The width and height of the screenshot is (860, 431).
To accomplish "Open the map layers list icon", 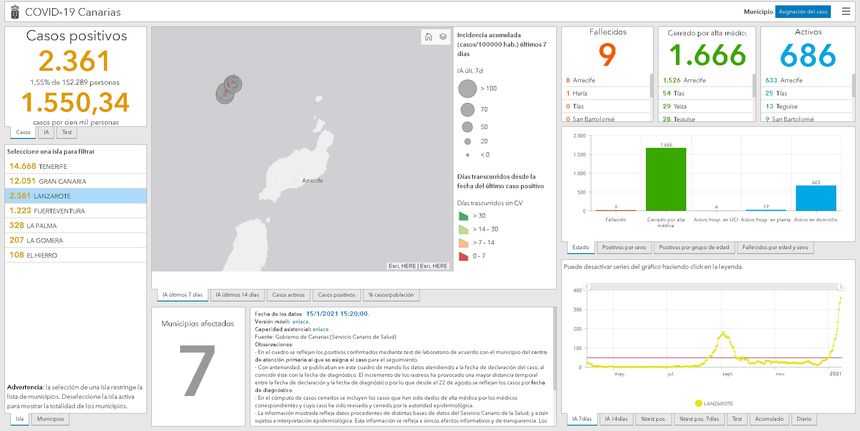I will pyautogui.click(x=442, y=37).
